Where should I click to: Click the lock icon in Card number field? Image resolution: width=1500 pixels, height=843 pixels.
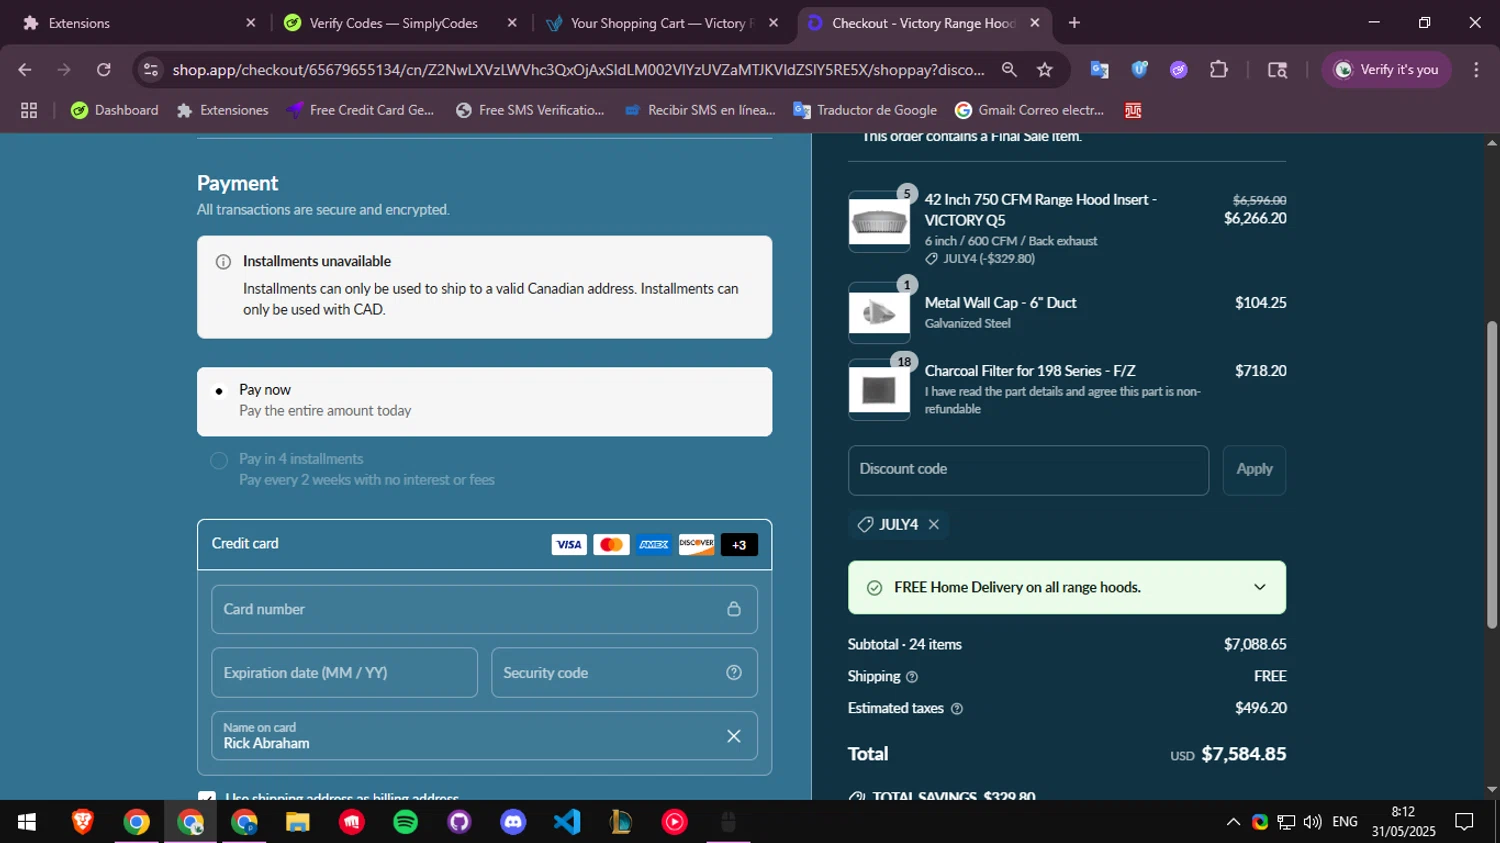click(734, 609)
